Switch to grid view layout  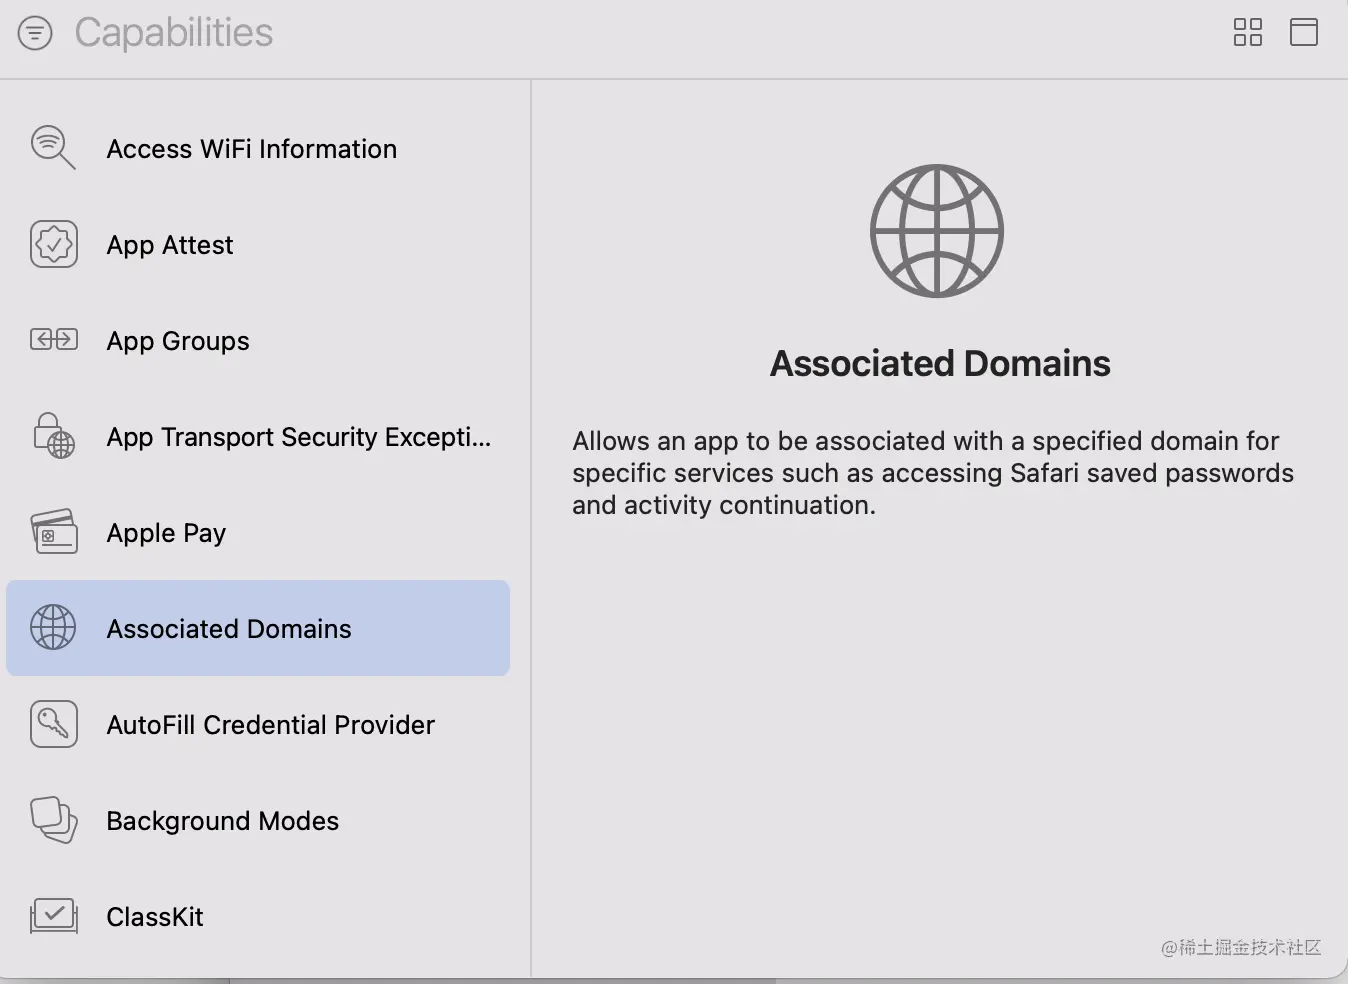point(1247,32)
